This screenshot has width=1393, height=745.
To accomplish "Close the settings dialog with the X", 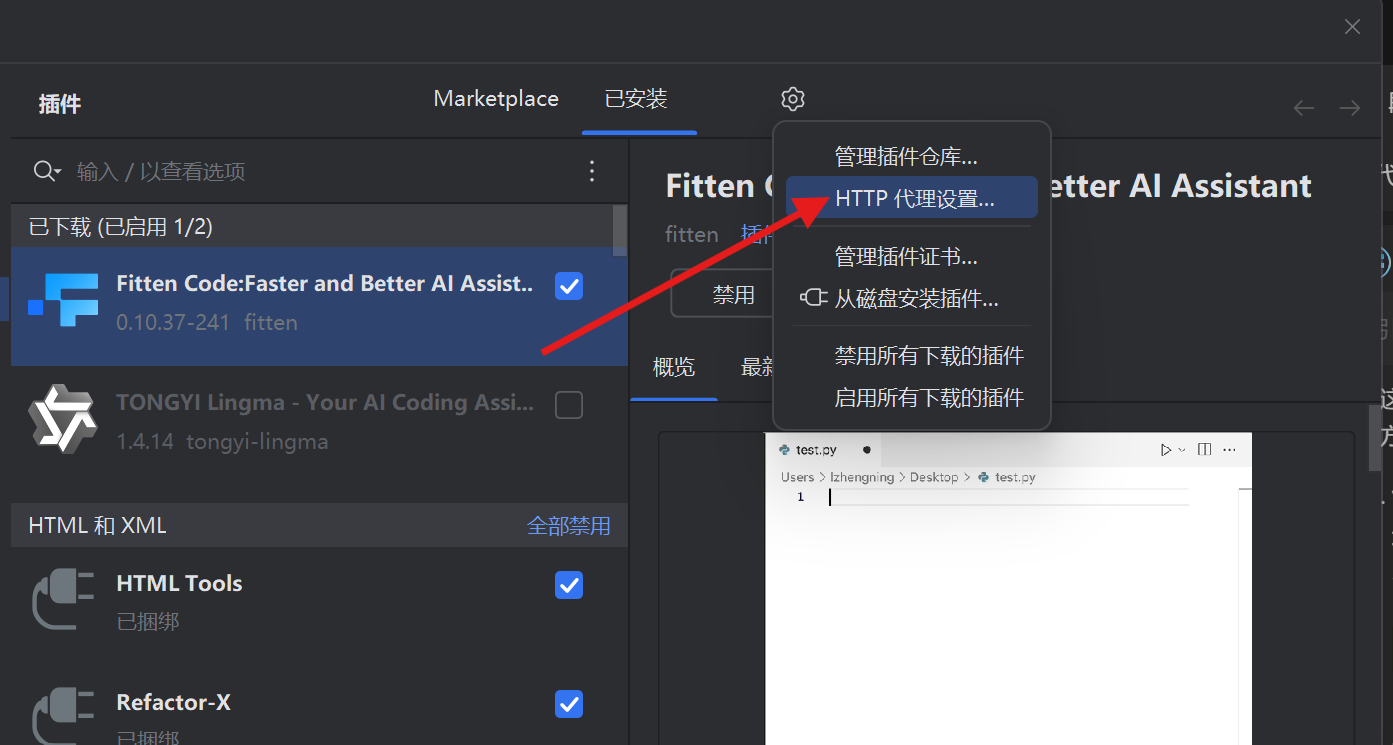I will (1352, 27).
